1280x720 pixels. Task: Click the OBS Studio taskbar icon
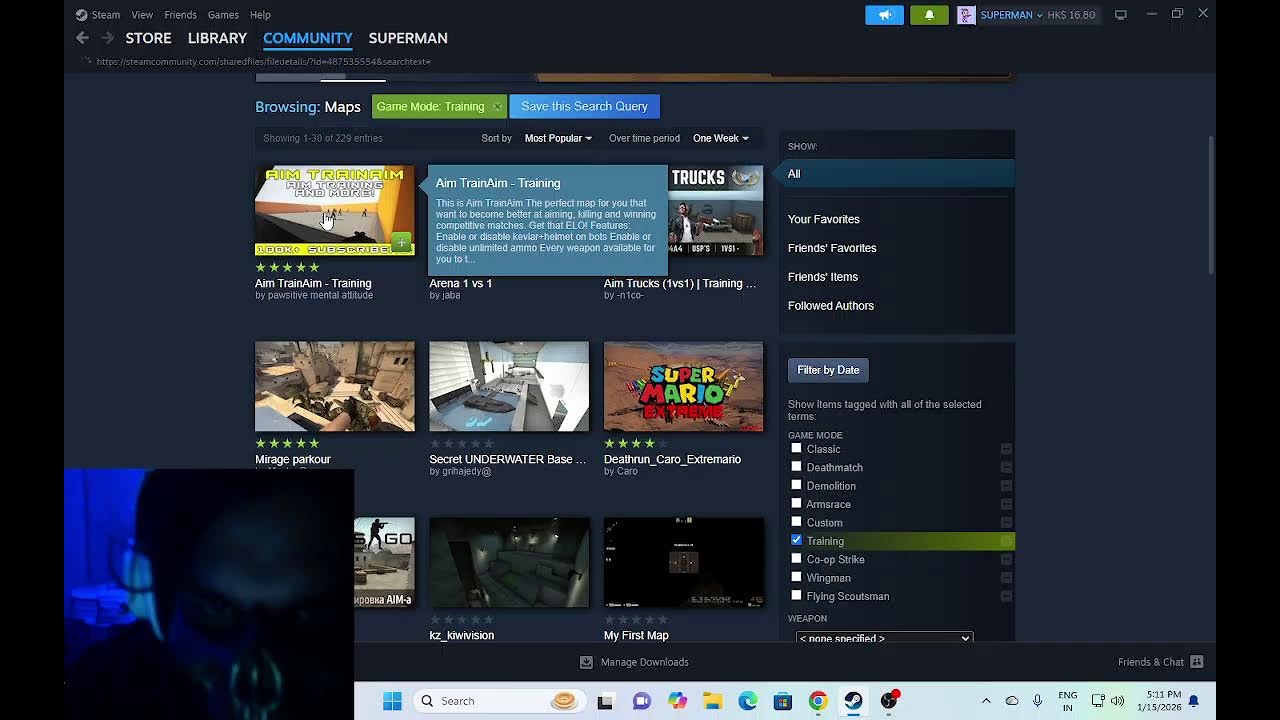[889, 701]
